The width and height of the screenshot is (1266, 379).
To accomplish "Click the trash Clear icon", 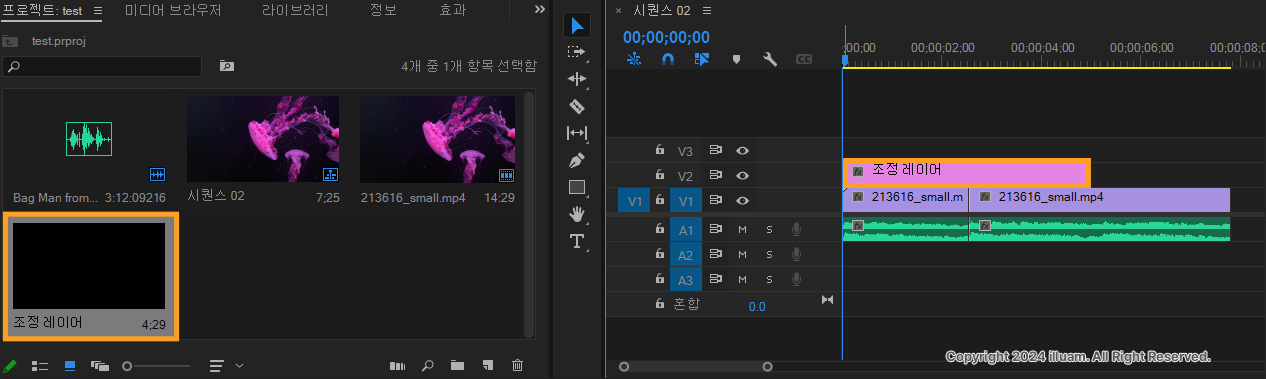I will (517, 366).
